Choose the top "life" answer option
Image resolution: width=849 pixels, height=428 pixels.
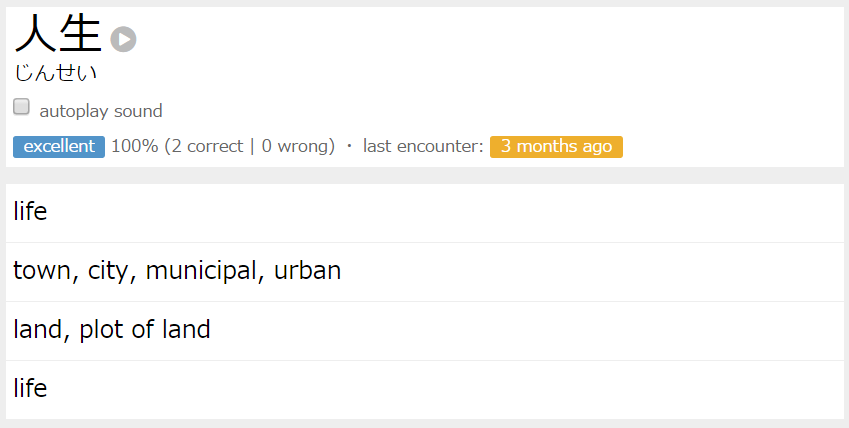(x=30, y=212)
